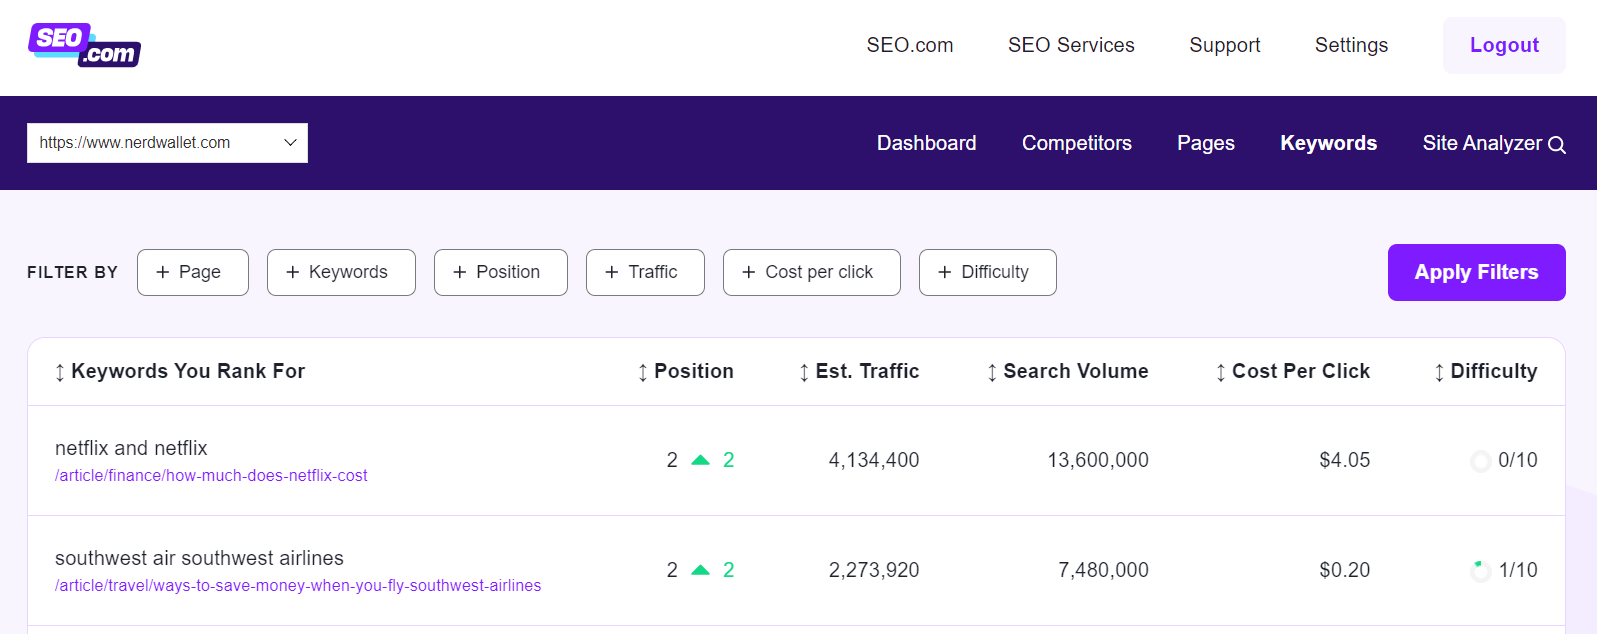Sort table by Est. Traffic header

(x=867, y=371)
